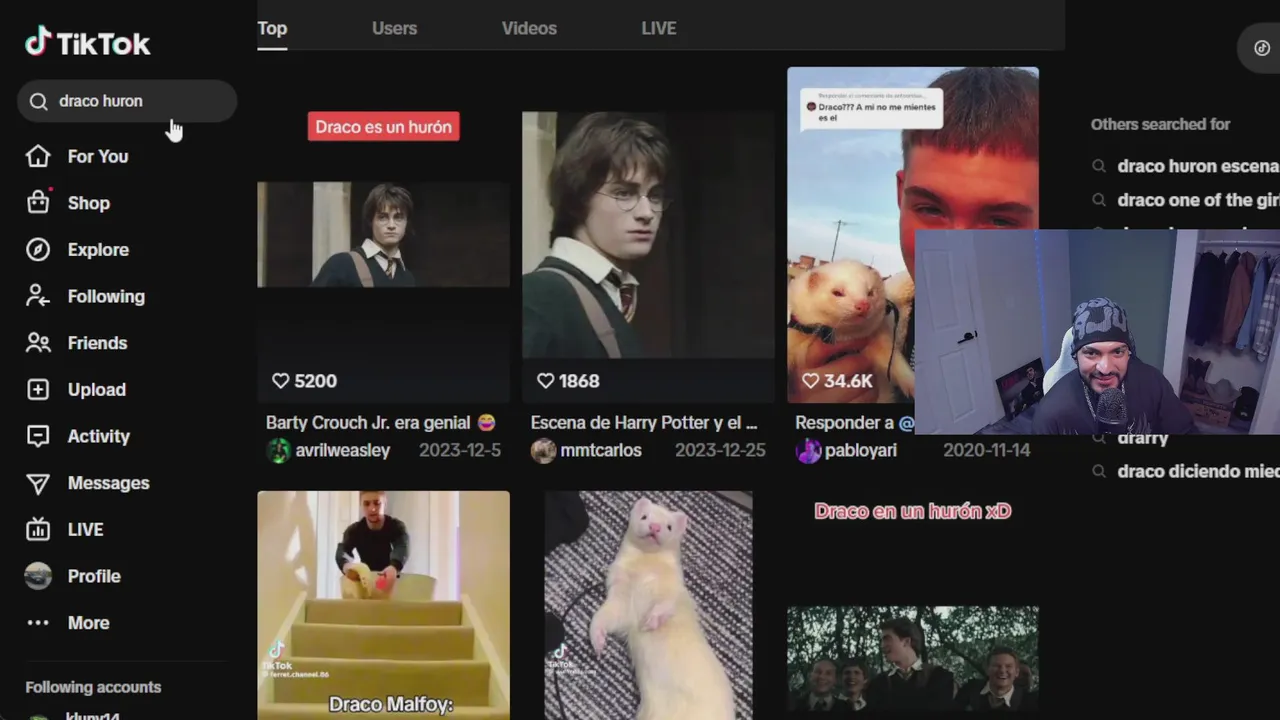Click the More three-dots icon

click(x=38, y=623)
